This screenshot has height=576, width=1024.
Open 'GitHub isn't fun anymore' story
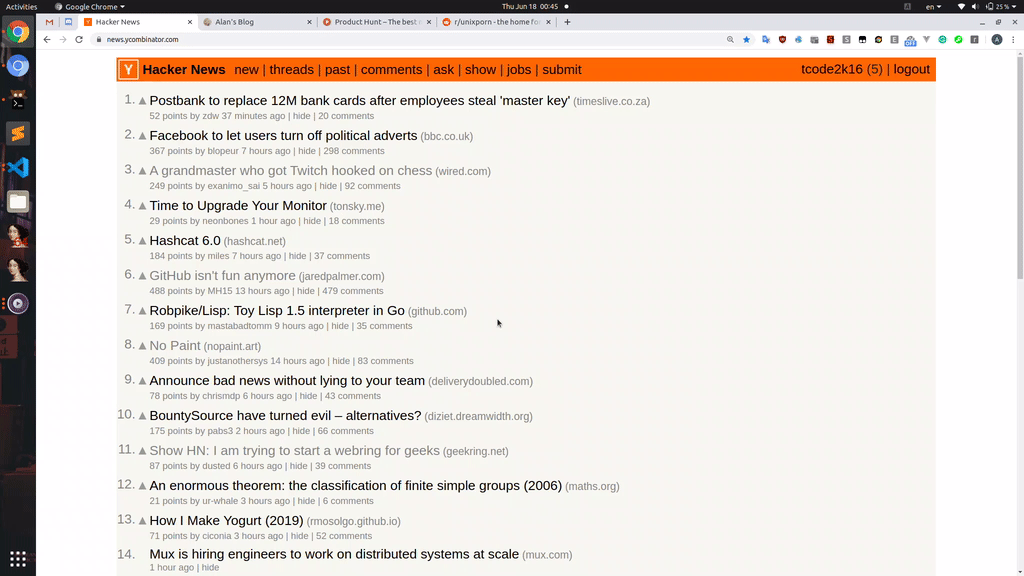click(x=222, y=276)
